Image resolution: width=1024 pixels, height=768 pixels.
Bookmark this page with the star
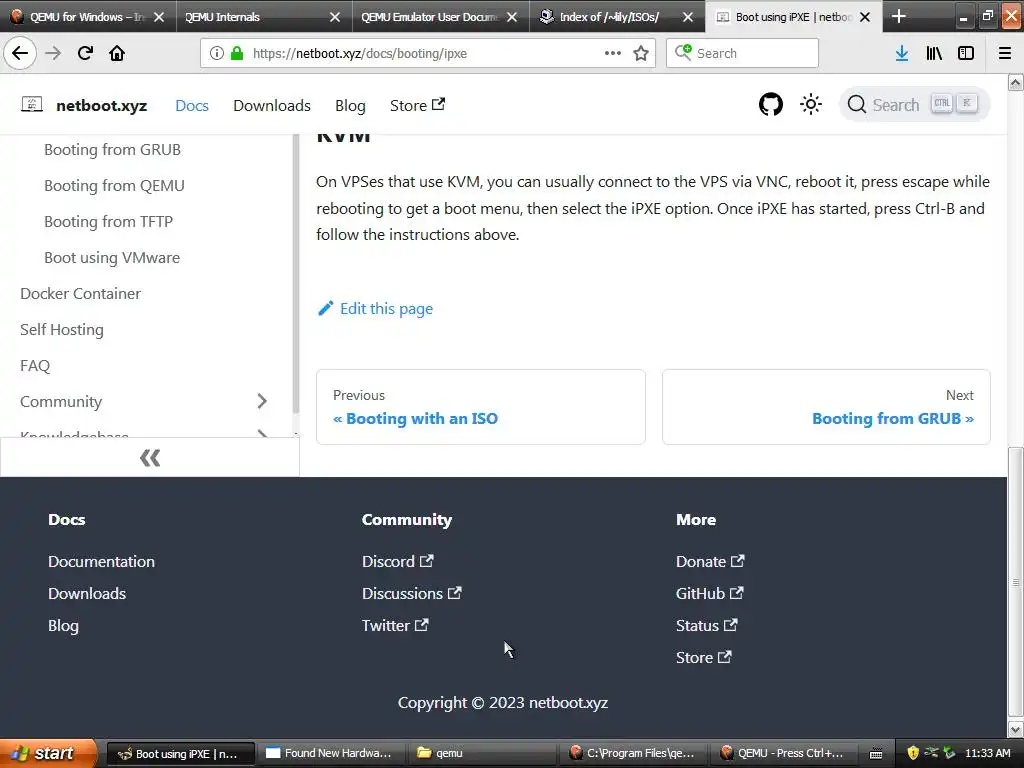[x=641, y=53]
